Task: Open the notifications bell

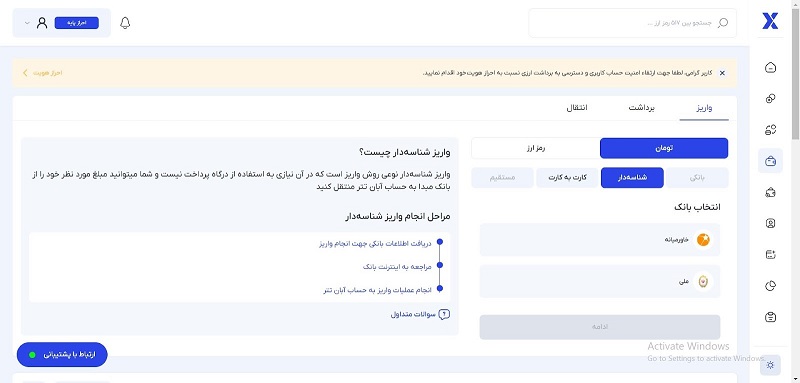Action: click(x=125, y=23)
